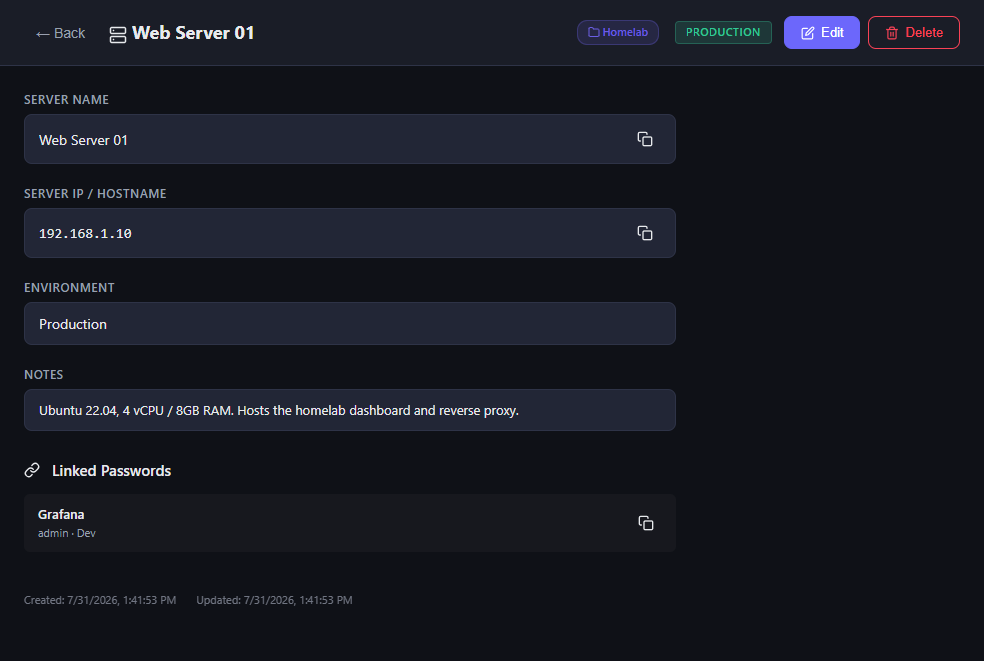Click the SERVER IP / HOSTNAME label

(95, 194)
